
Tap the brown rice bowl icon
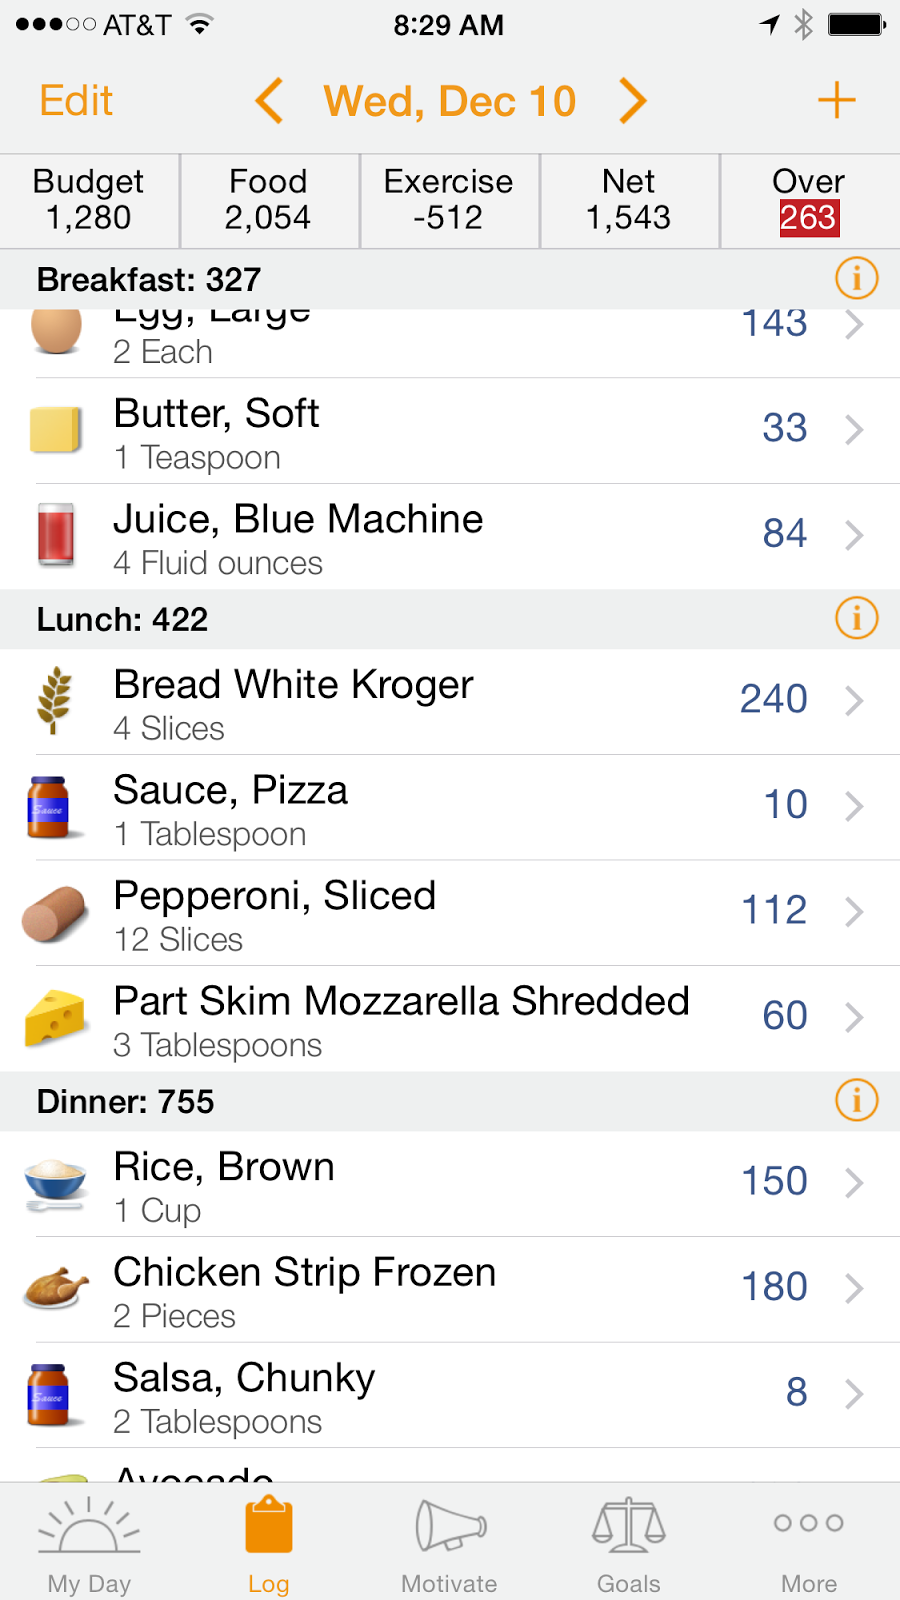[55, 1184]
